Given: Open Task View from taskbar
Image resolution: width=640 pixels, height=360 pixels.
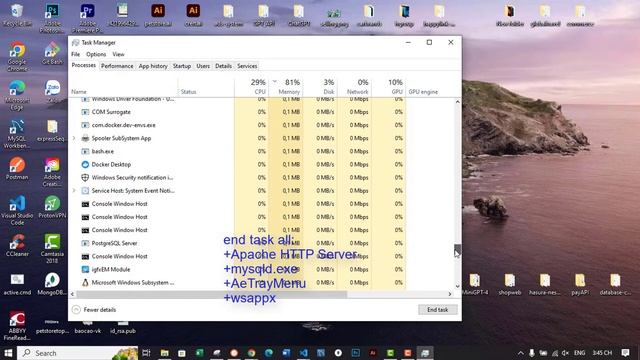Looking at the screenshot, I should point(146,353).
